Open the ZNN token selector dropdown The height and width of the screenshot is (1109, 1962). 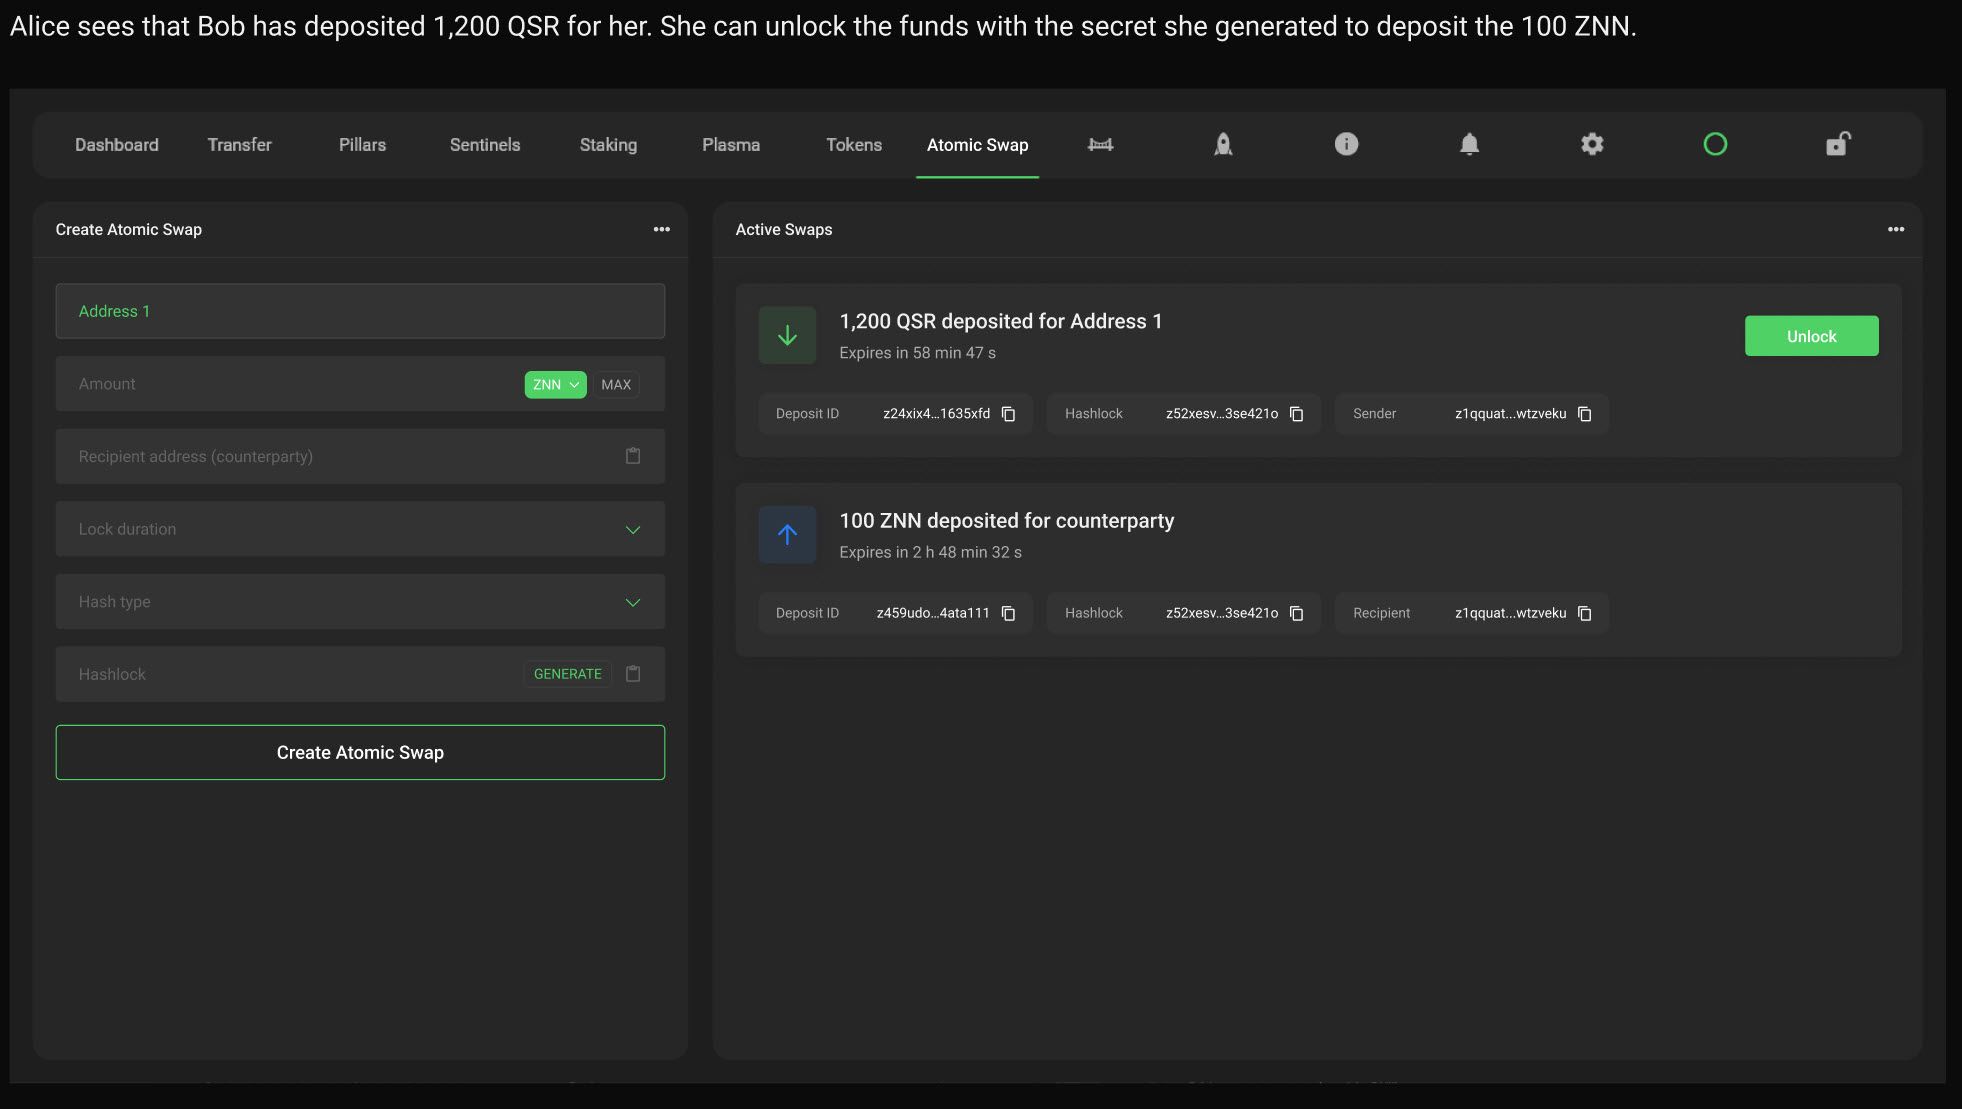tap(555, 385)
